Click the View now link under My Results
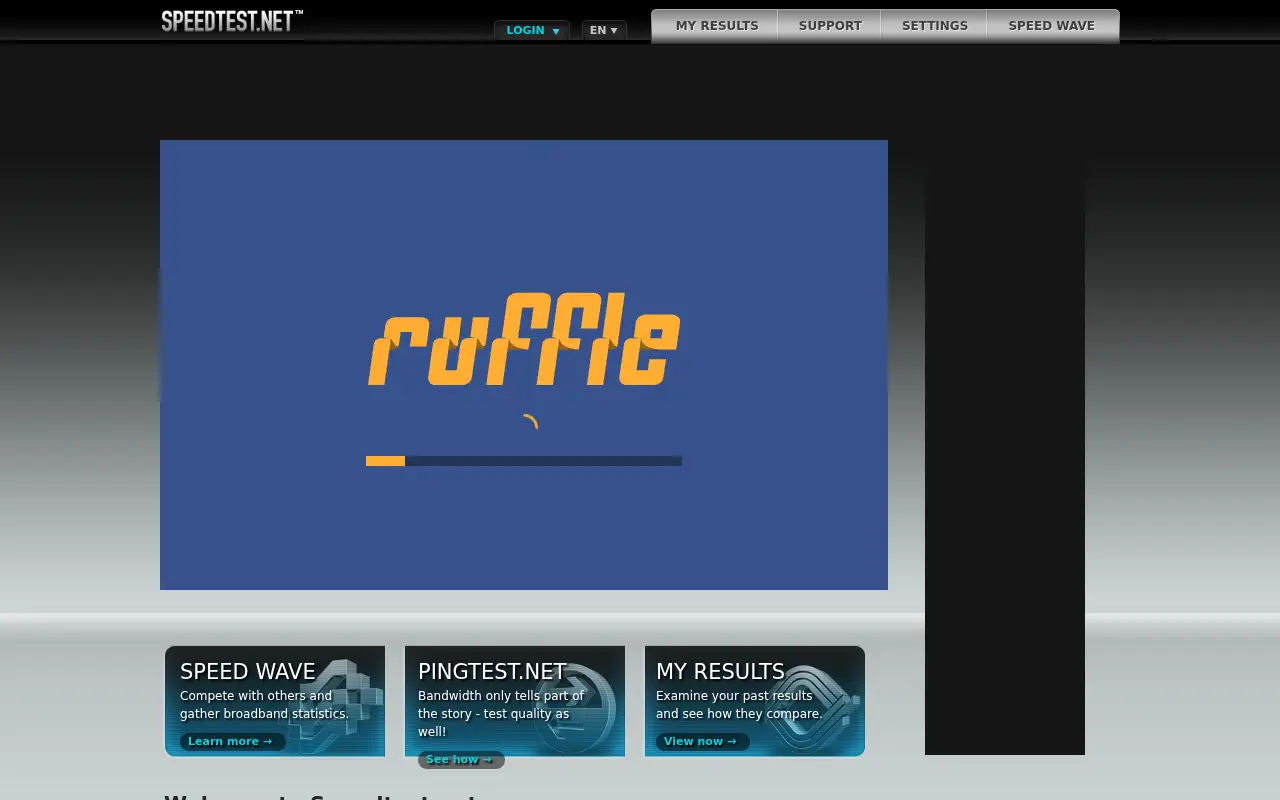The width and height of the screenshot is (1280, 800). click(x=702, y=741)
